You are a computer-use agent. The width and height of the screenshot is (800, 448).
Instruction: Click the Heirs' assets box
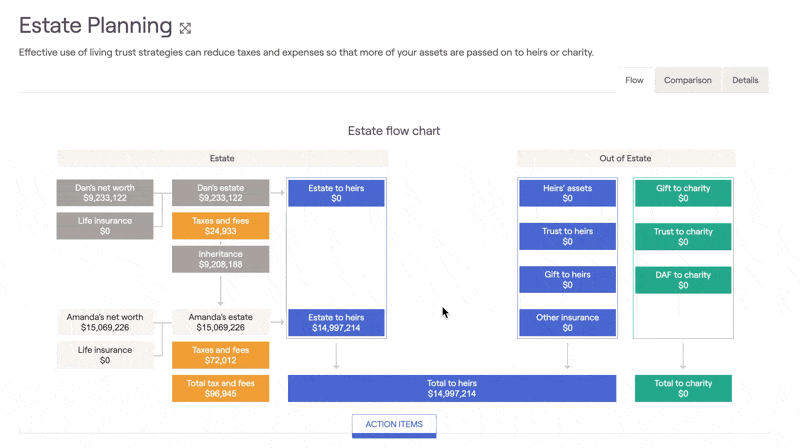point(567,193)
